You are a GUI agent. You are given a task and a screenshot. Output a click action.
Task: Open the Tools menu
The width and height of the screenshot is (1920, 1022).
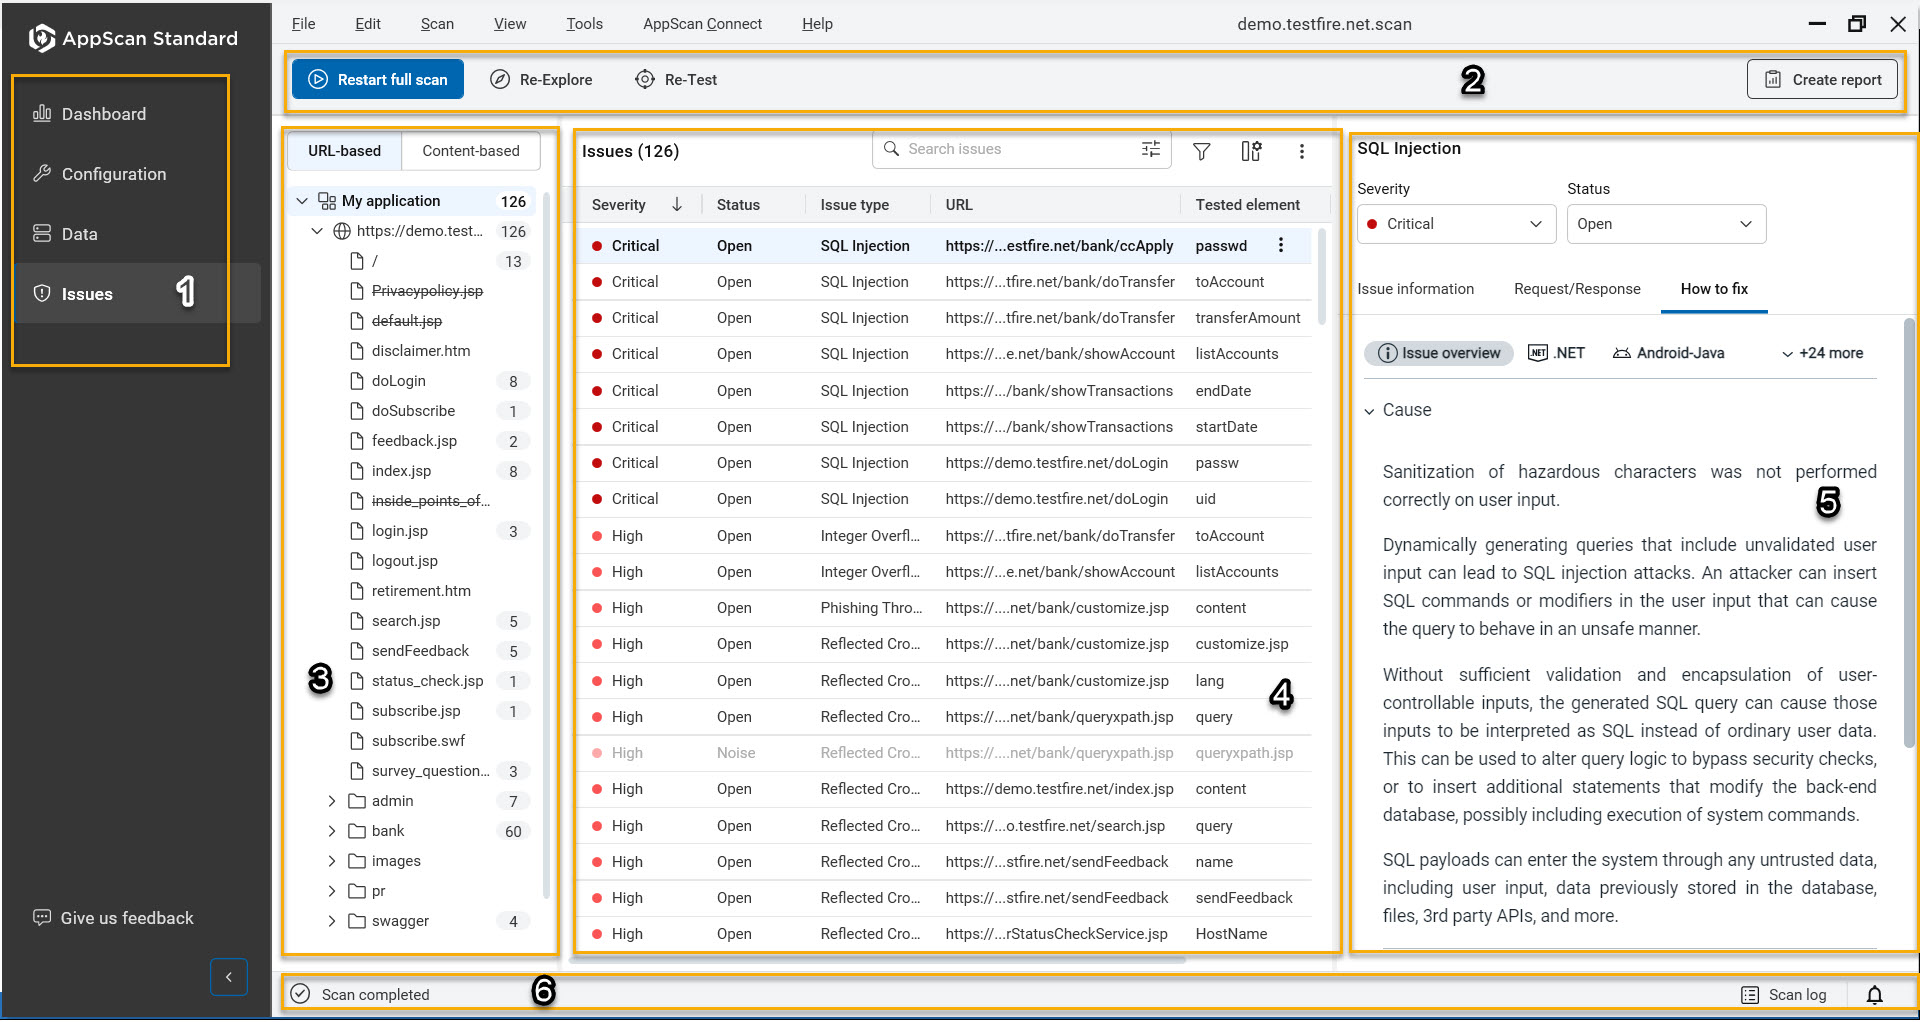(x=584, y=23)
